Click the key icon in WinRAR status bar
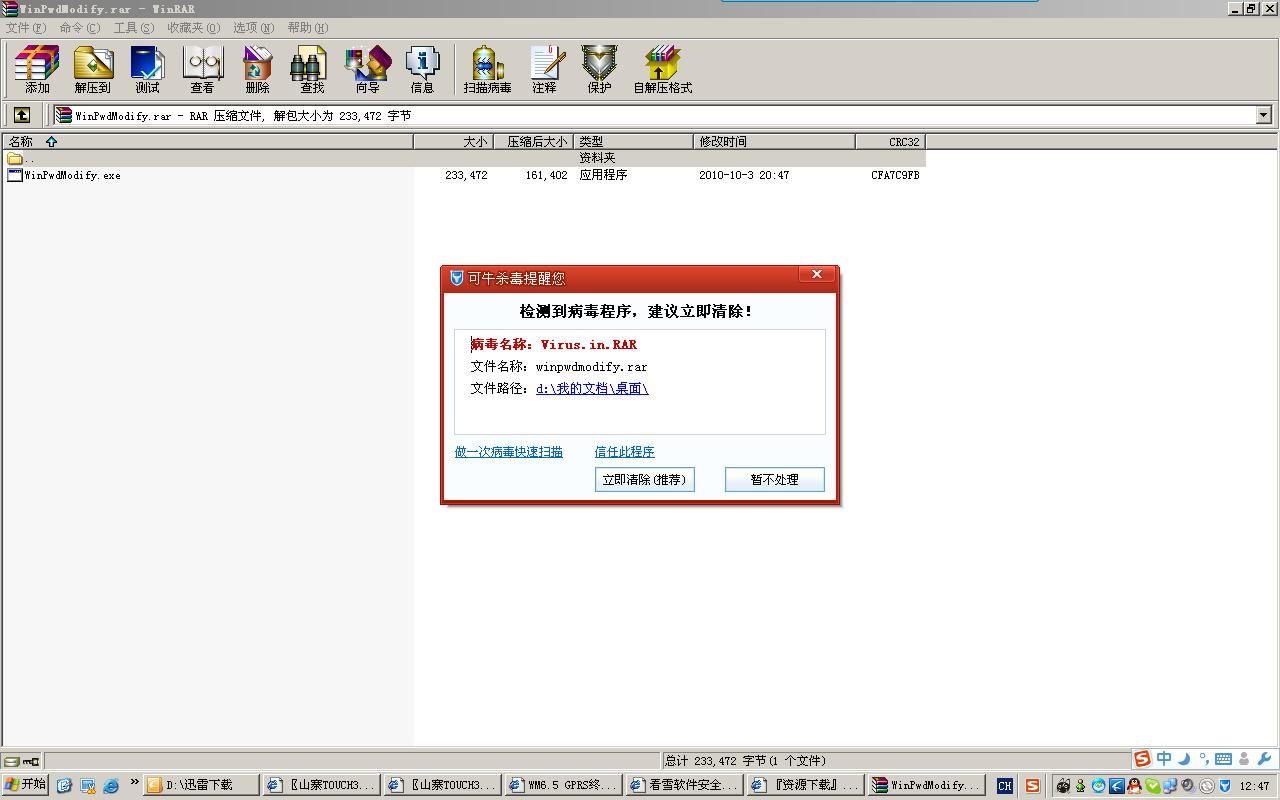 (31, 761)
